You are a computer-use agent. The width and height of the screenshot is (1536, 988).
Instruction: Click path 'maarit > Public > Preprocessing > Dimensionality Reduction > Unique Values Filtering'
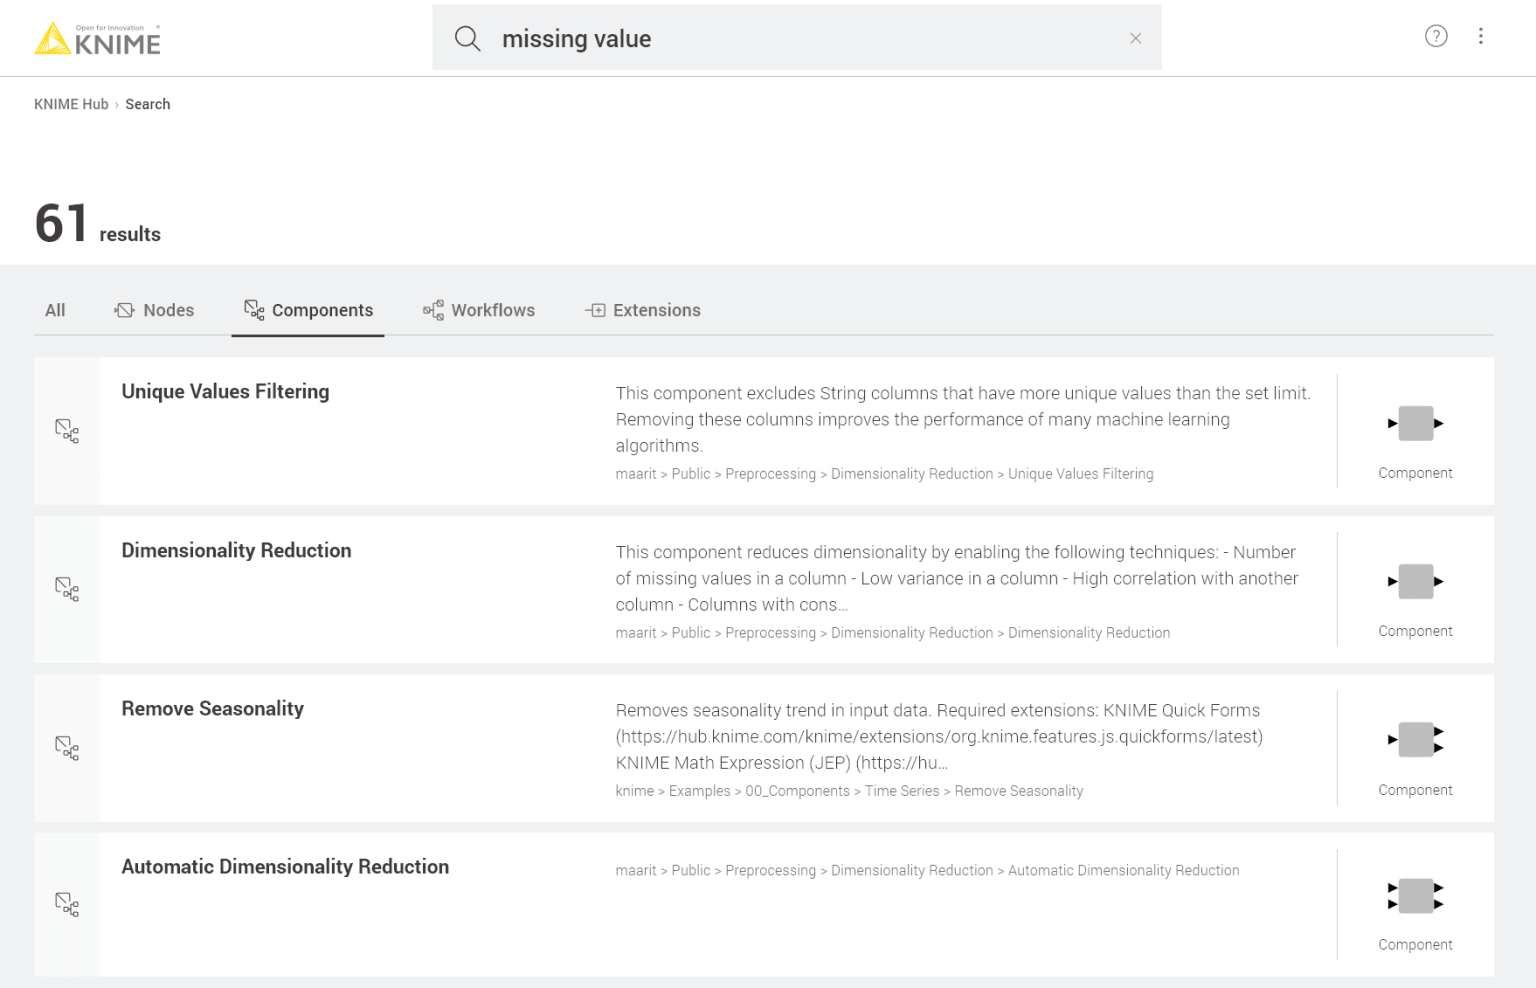(884, 474)
